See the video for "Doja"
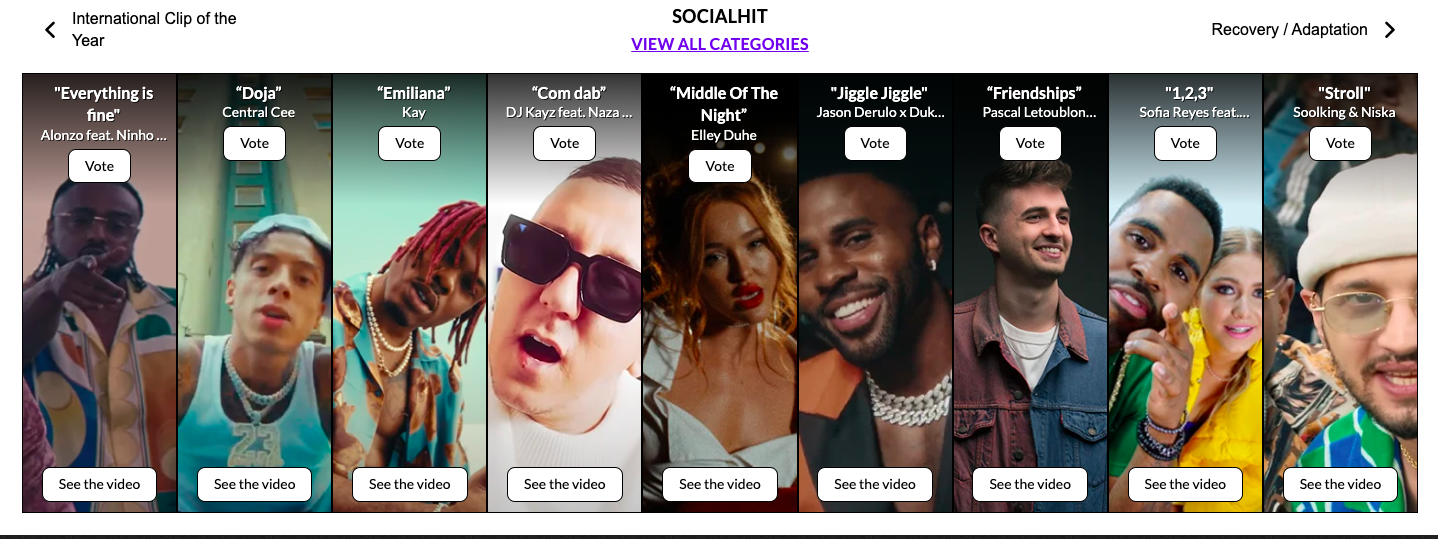This screenshot has width=1438, height=539. tap(254, 484)
